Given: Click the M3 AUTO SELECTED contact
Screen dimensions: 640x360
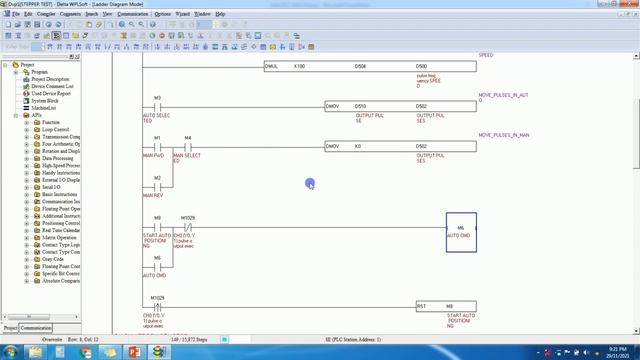Looking at the screenshot, I should (157, 108).
